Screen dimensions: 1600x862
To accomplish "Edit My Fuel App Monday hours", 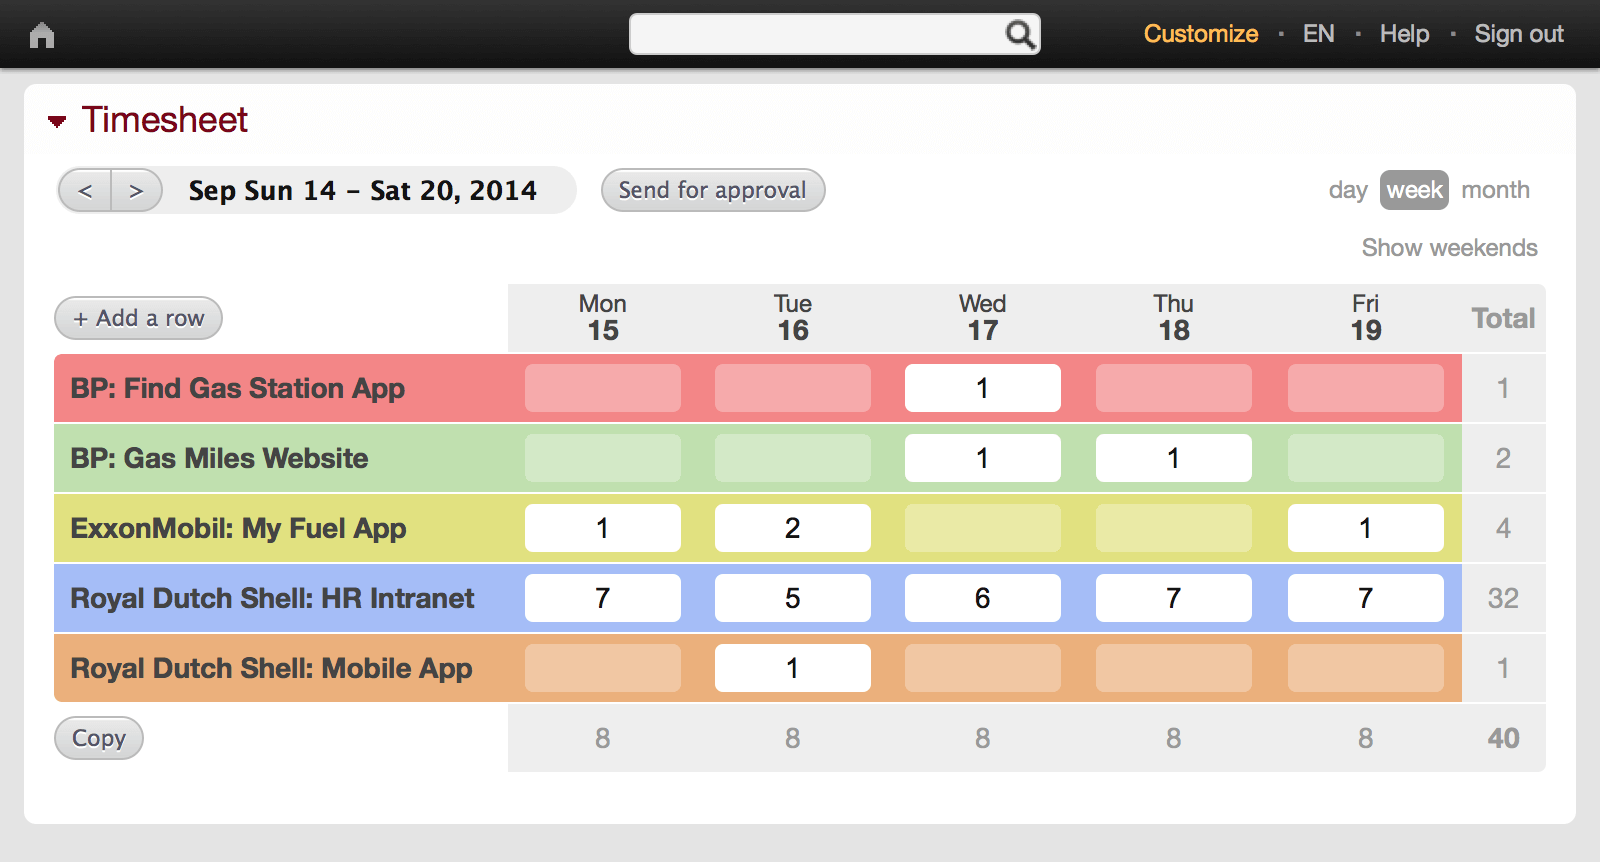I will coord(603,528).
